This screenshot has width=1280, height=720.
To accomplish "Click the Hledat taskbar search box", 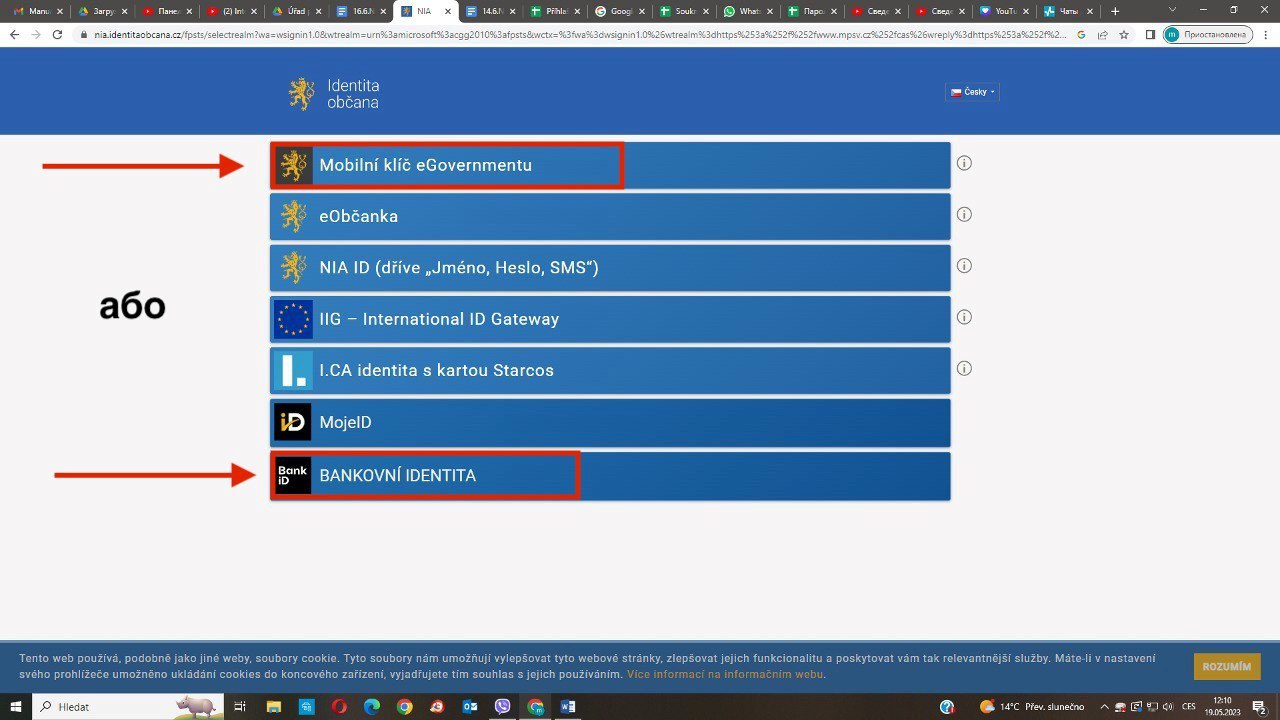I will [128, 706].
